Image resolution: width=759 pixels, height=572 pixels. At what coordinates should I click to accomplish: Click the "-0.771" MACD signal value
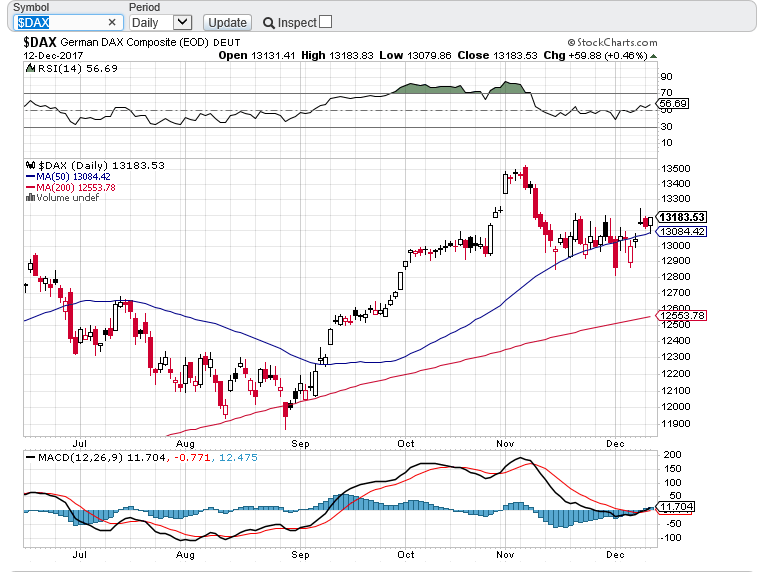point(192,458)
